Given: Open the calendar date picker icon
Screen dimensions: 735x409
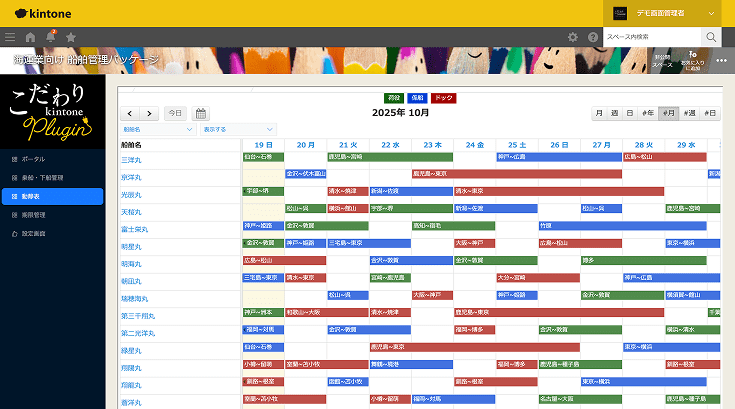Looking at the screenshot, I should [200, 113].
